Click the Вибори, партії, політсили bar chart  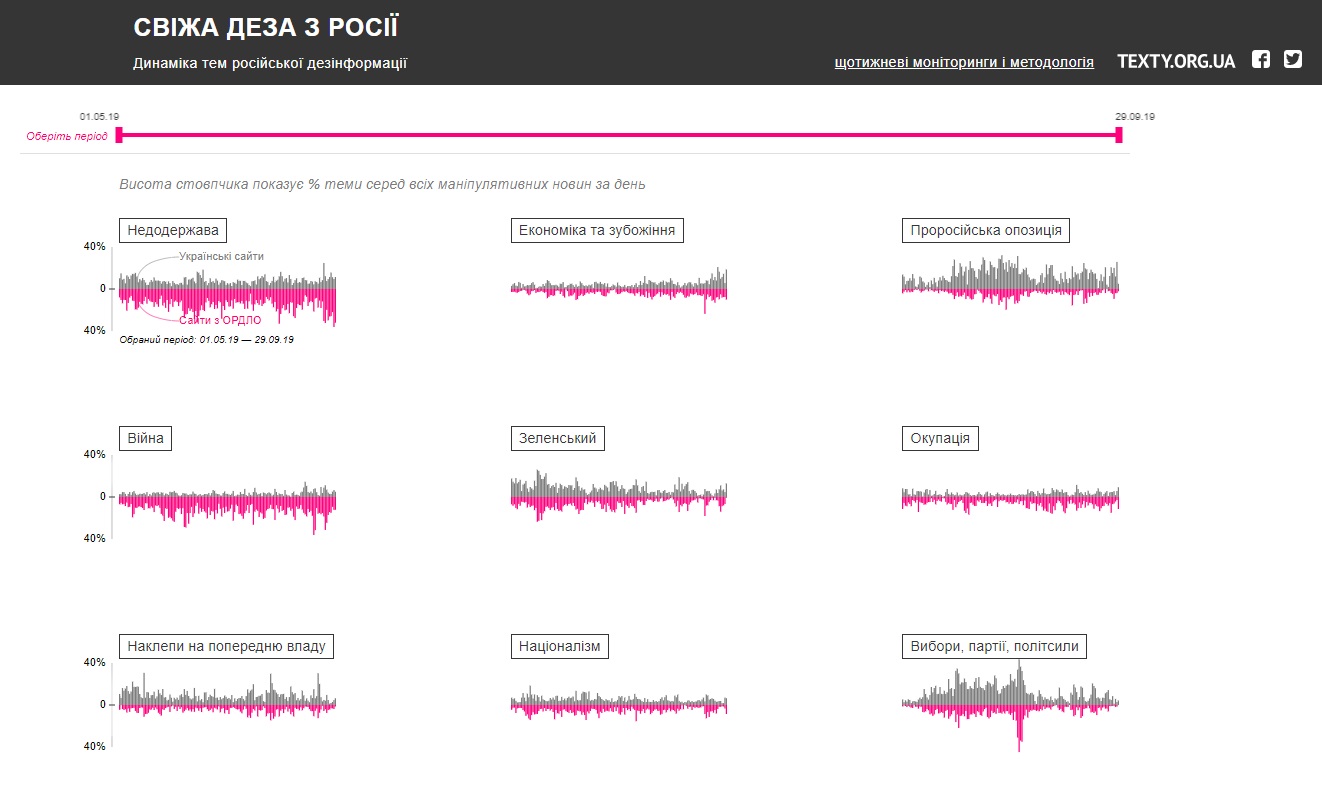click(x=1010, y=704)
